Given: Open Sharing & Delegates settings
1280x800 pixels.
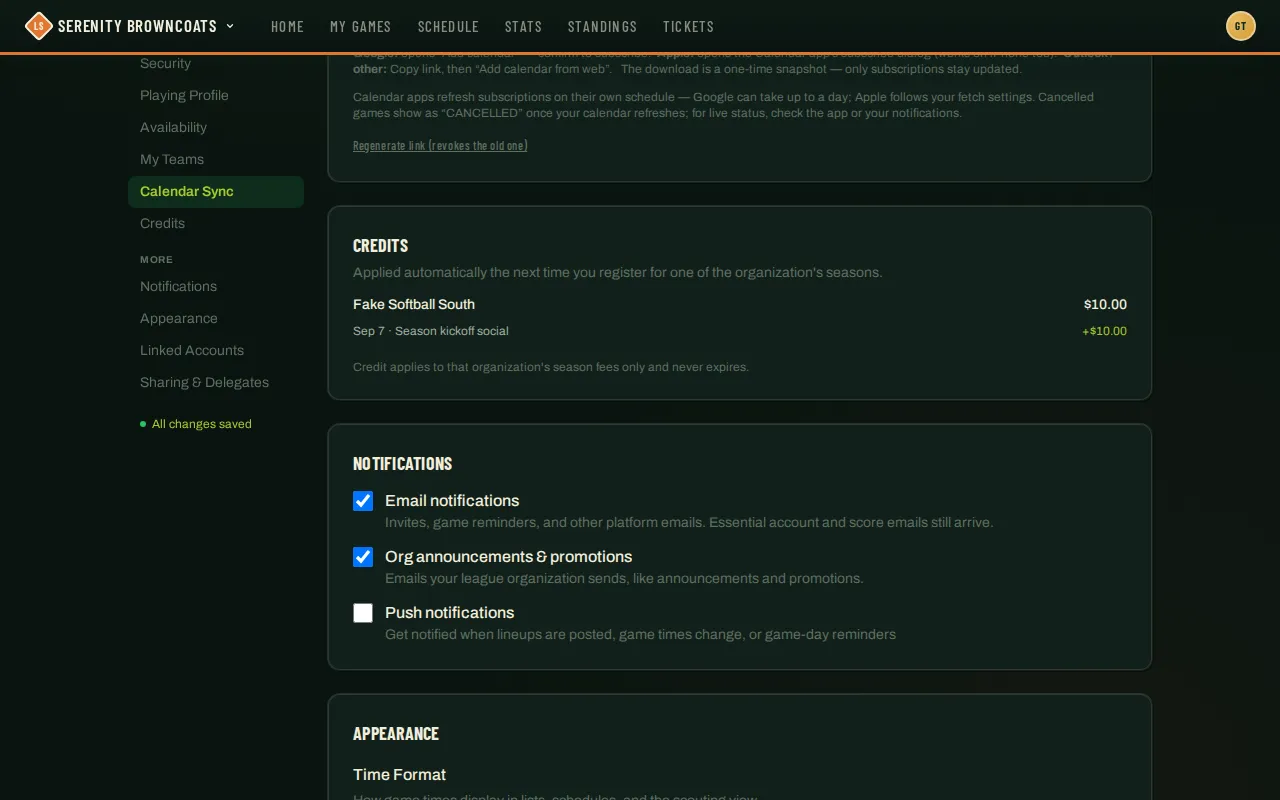Looking at the screenshot, I should coord(216,382).
